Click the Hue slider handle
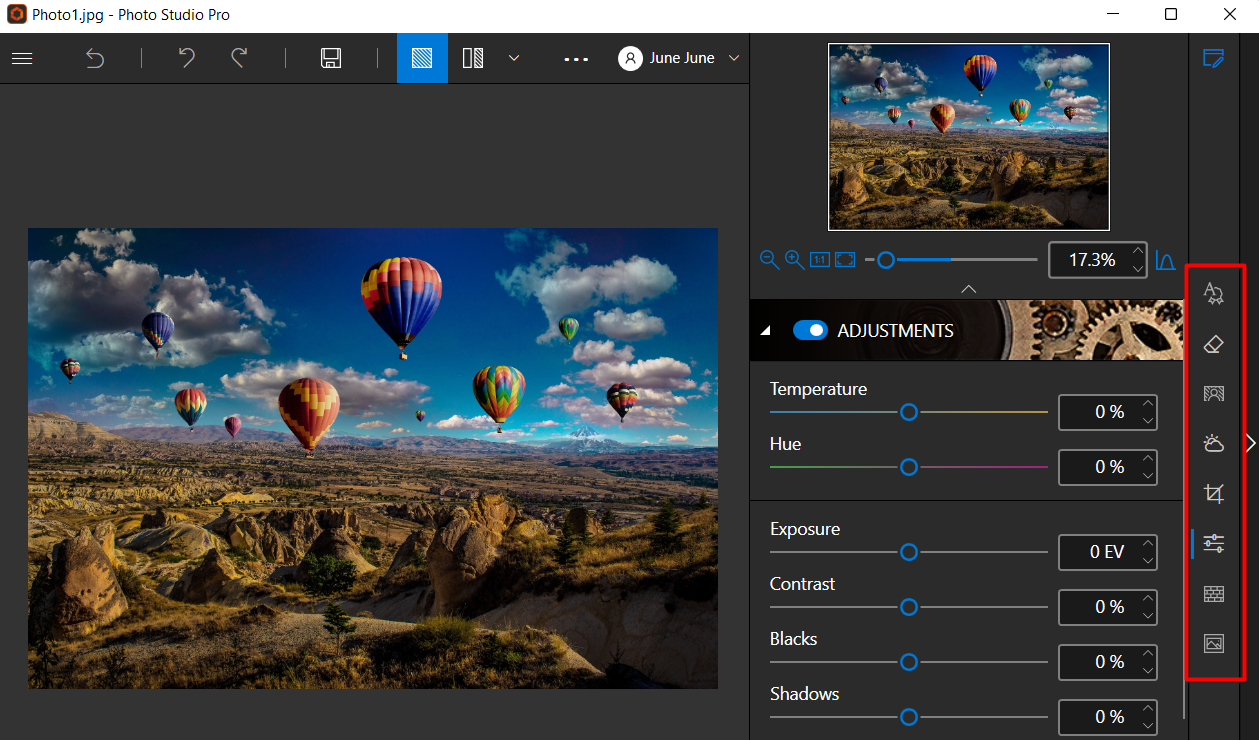Image resolution: width=1259 pixels, height=740 pixels. click(x=909, y=467)
